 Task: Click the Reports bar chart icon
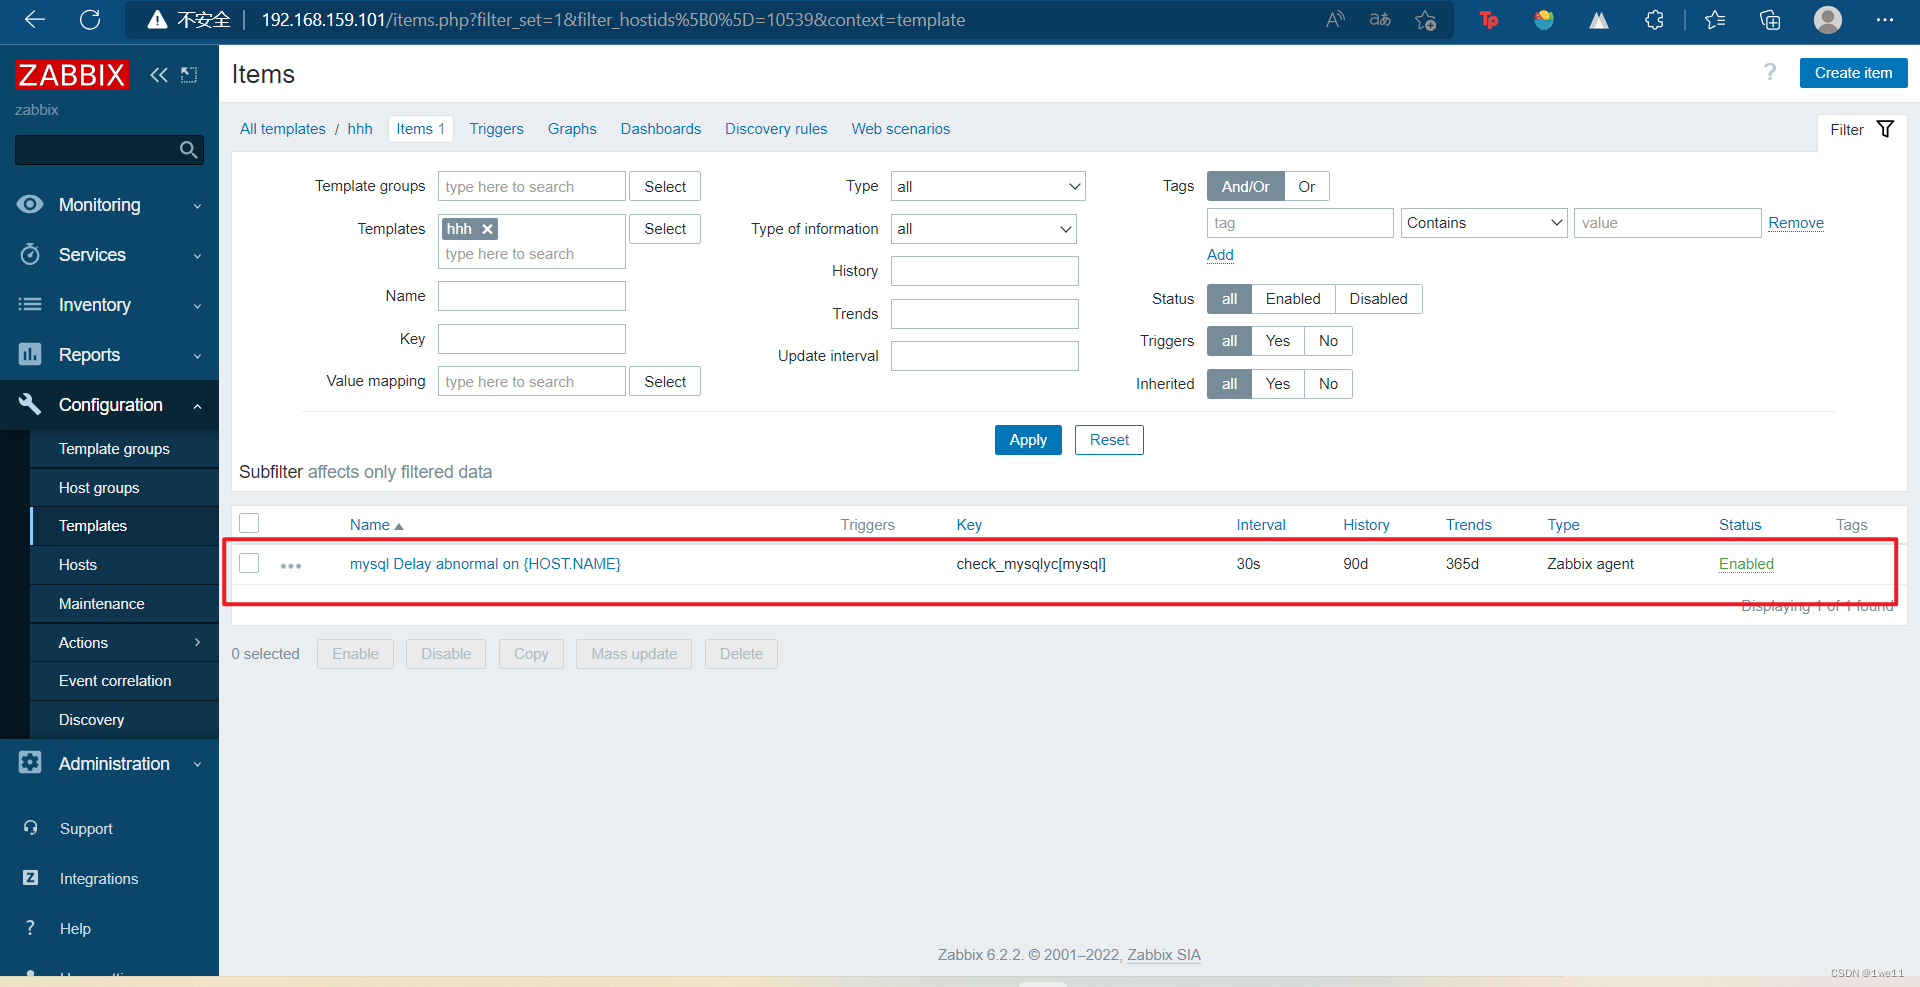click(x=30, y=354)
